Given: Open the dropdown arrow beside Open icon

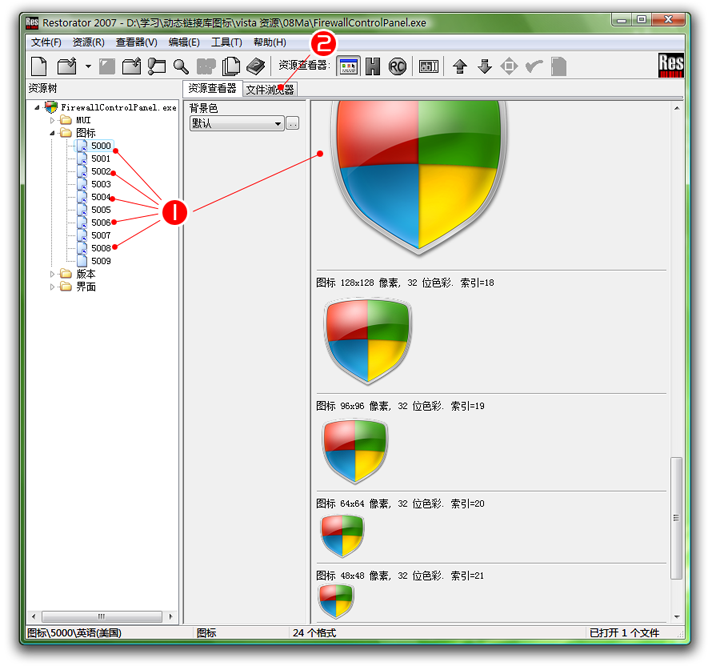Looking at the screenshot, I should click(88, 67).
